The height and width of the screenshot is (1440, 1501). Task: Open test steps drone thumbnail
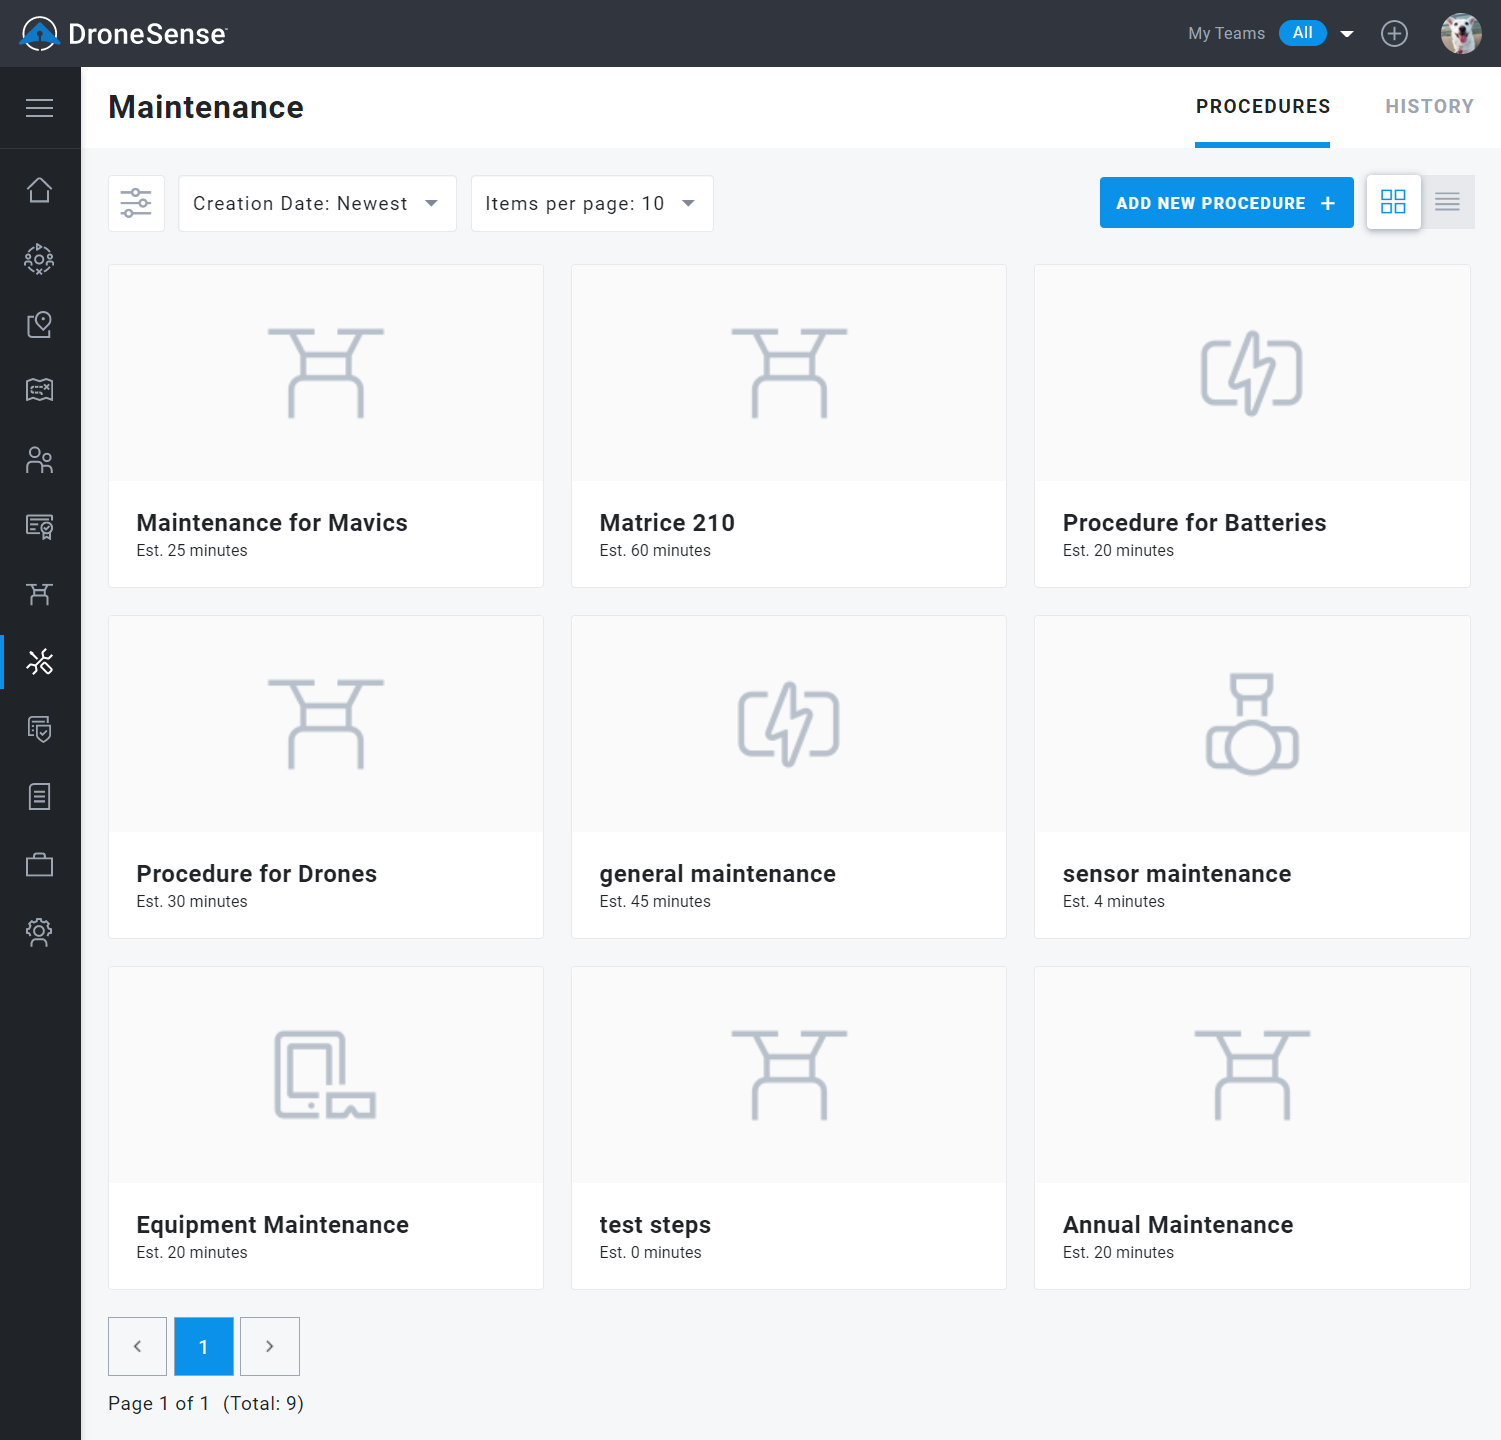(789, 1075)
